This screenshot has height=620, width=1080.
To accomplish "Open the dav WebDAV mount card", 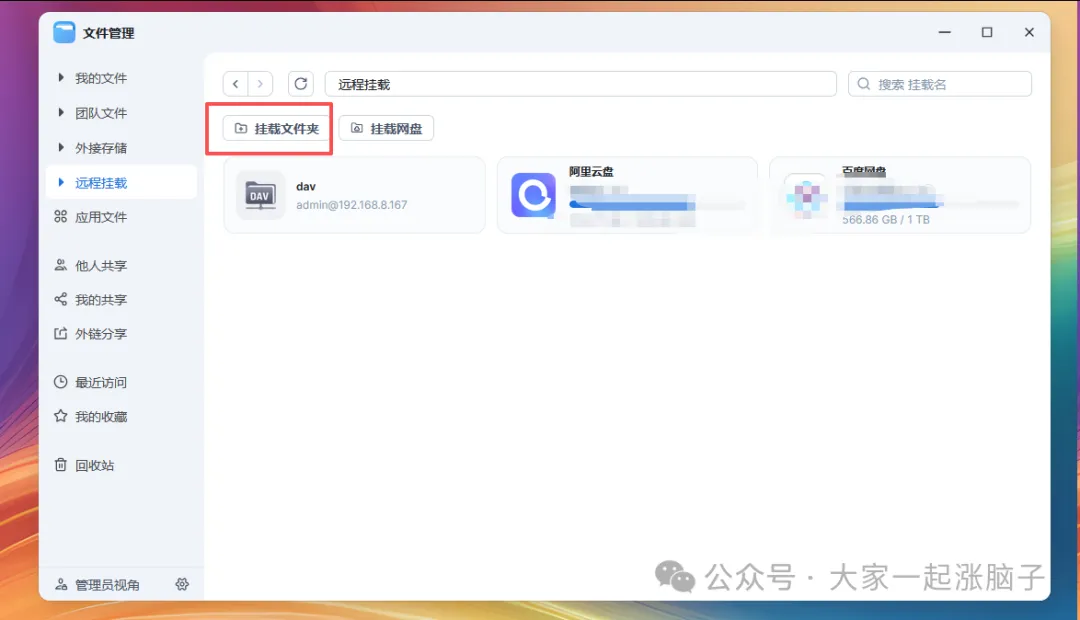I will click(355, 195).
